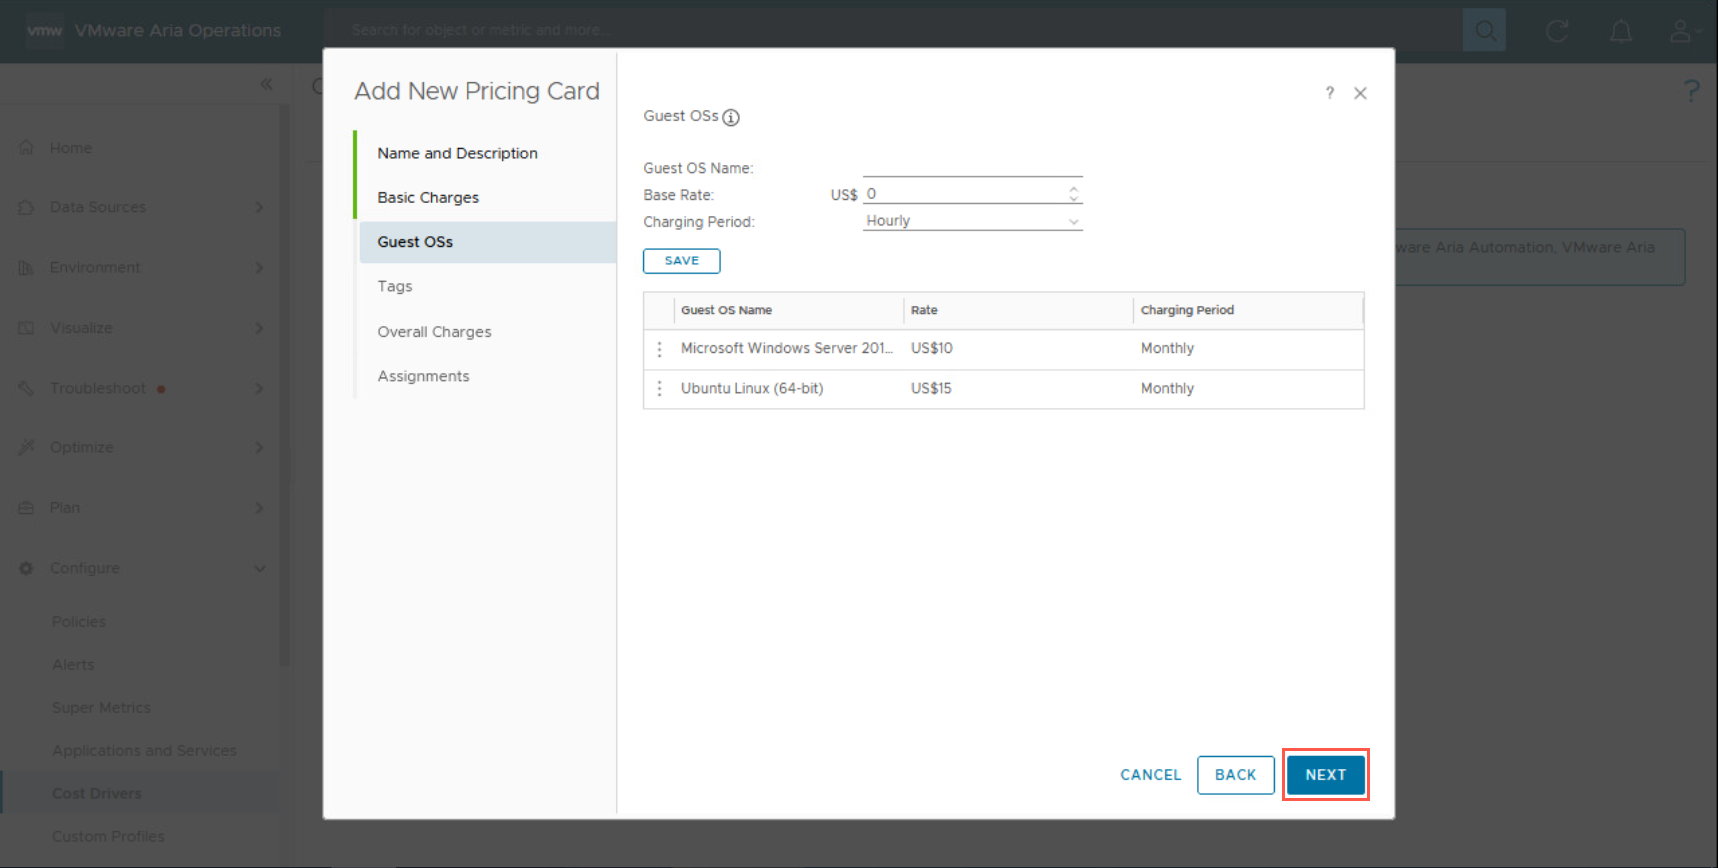This screenshot has width=1718, height=868.
Task: Go to the Tags step
Action: click(395, 287)
